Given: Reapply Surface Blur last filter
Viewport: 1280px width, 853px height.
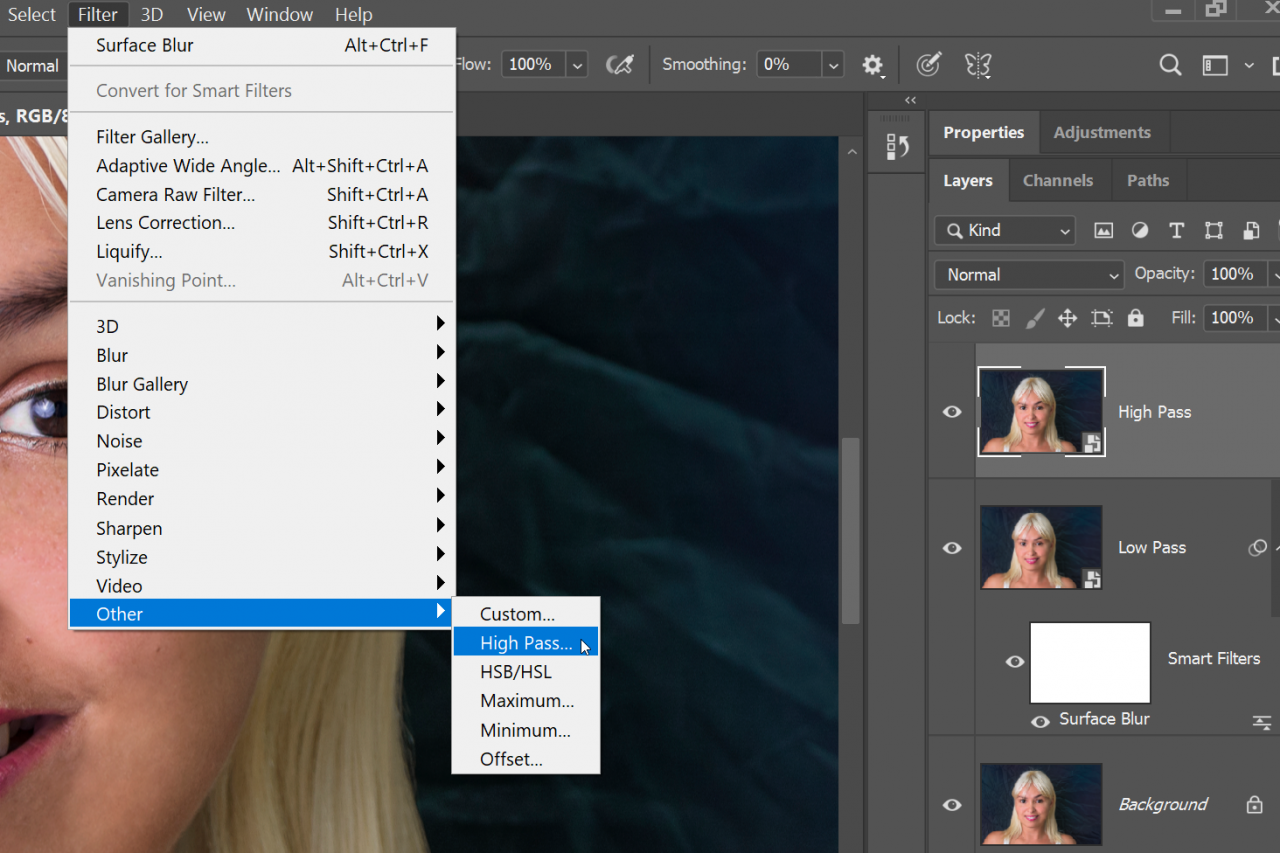Looking at the screenshot, I should pyautogui.click(x=262, y=45).
